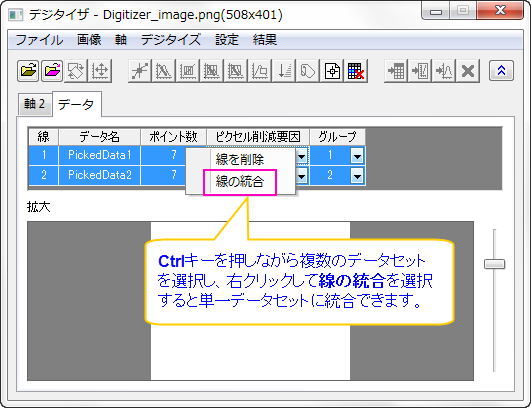The width and height of the screenshot is (531, 408).
Task: Click the edit axes crosshair arrows icon
Action: click(100, 71)
